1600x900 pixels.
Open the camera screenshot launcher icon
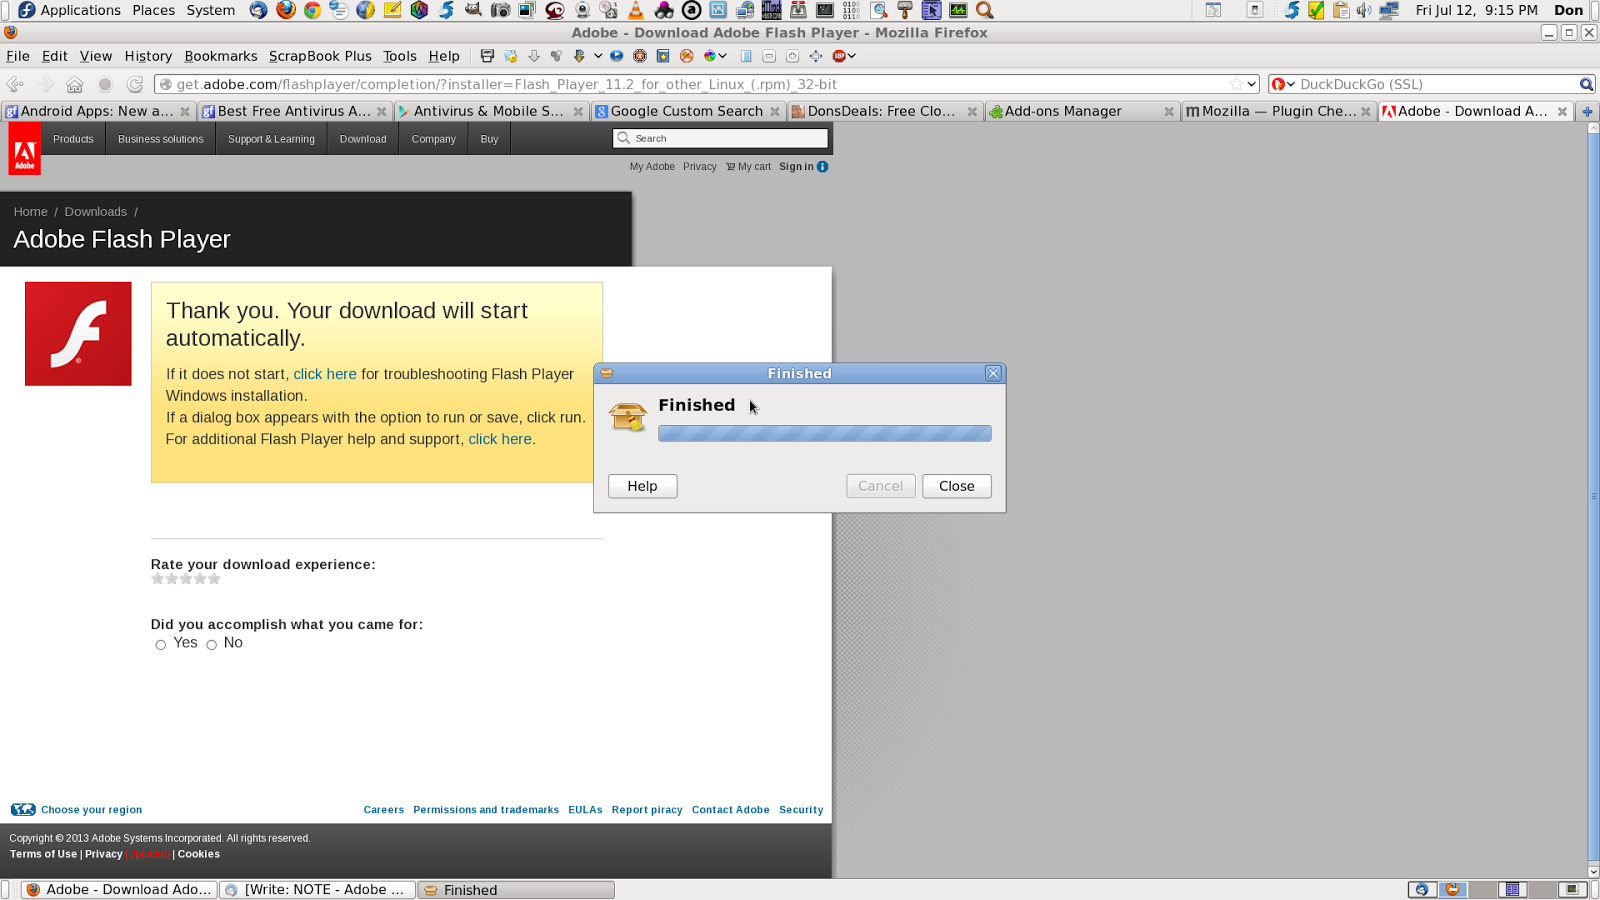(x=500, y=10)
